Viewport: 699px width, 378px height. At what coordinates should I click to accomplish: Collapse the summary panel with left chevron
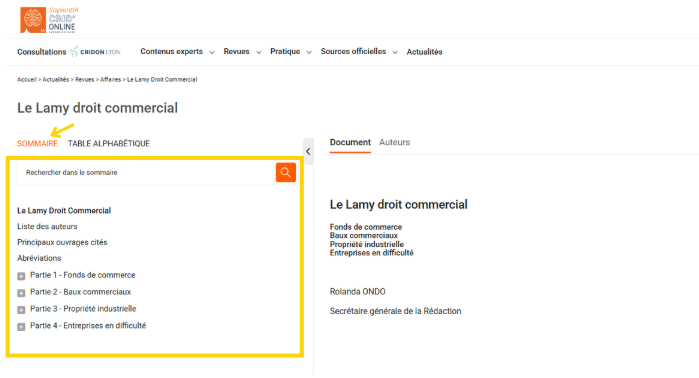[308, 152]
